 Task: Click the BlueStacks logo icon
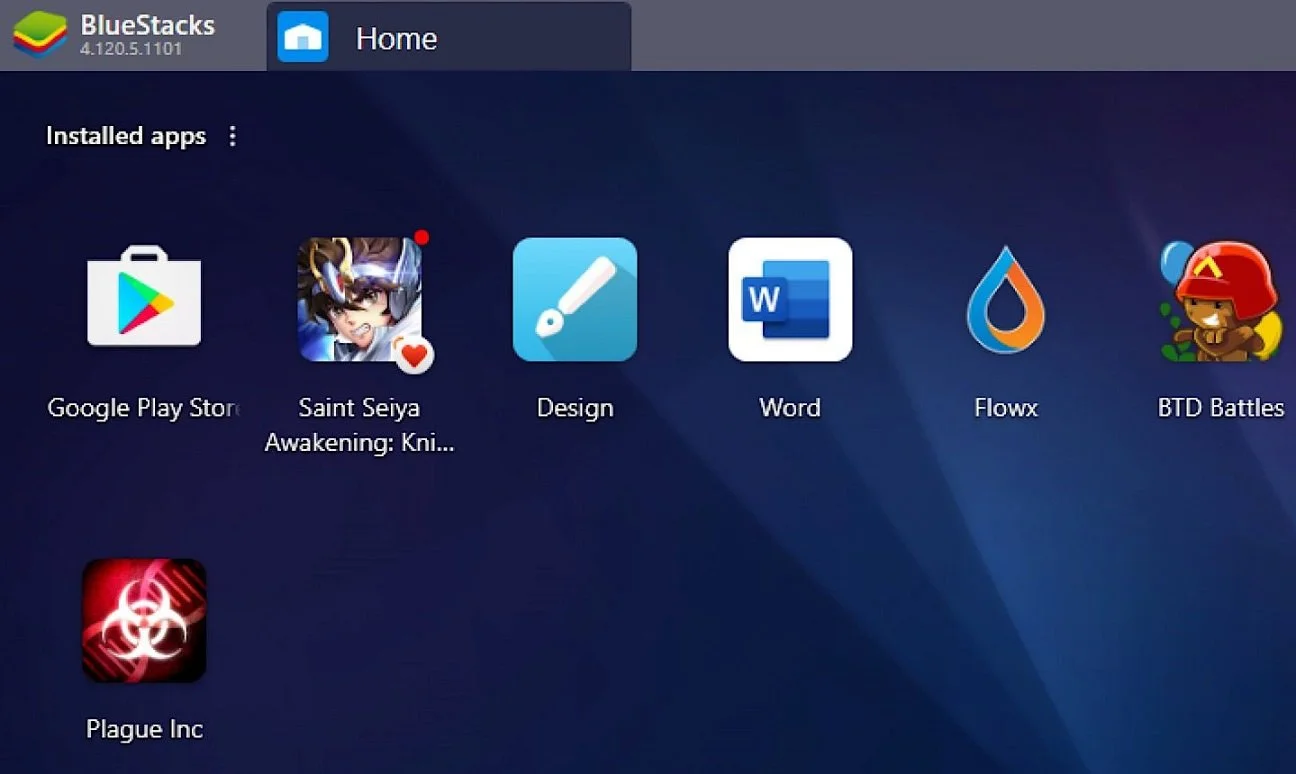click(40, 35)
